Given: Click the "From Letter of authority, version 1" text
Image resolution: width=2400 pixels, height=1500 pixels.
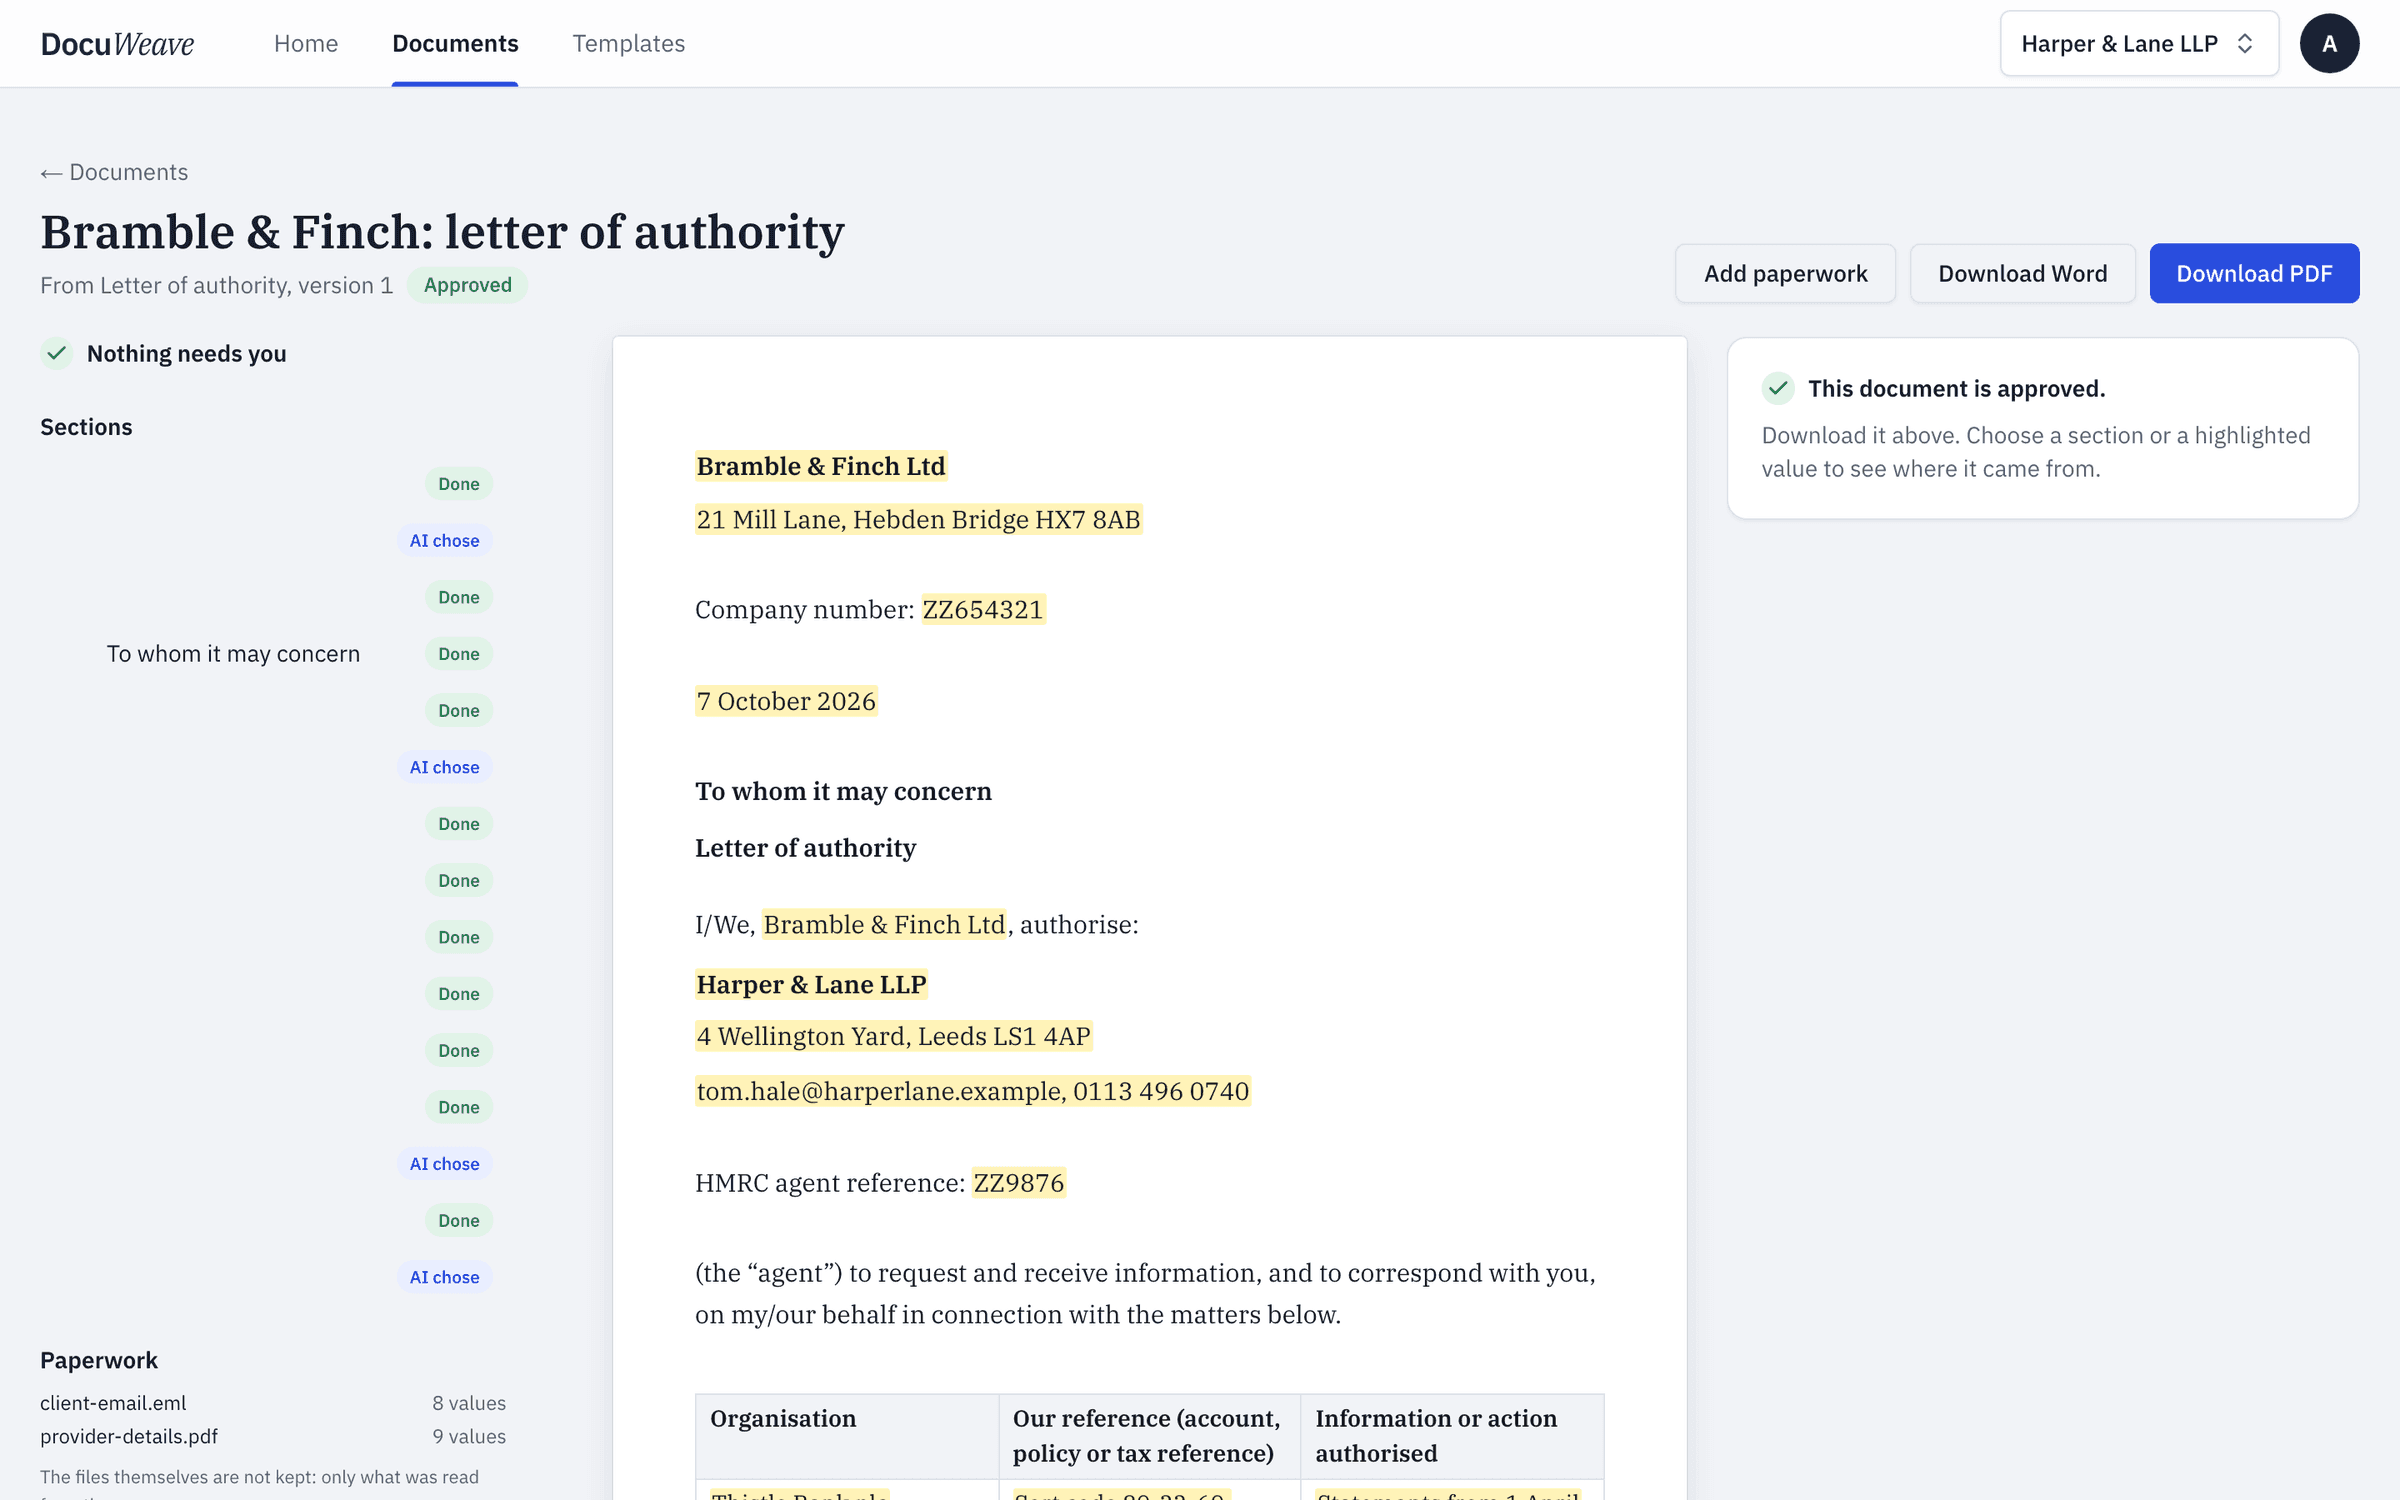Looking at the screenshot, I should pyautogui.click(x=217, y=285).
